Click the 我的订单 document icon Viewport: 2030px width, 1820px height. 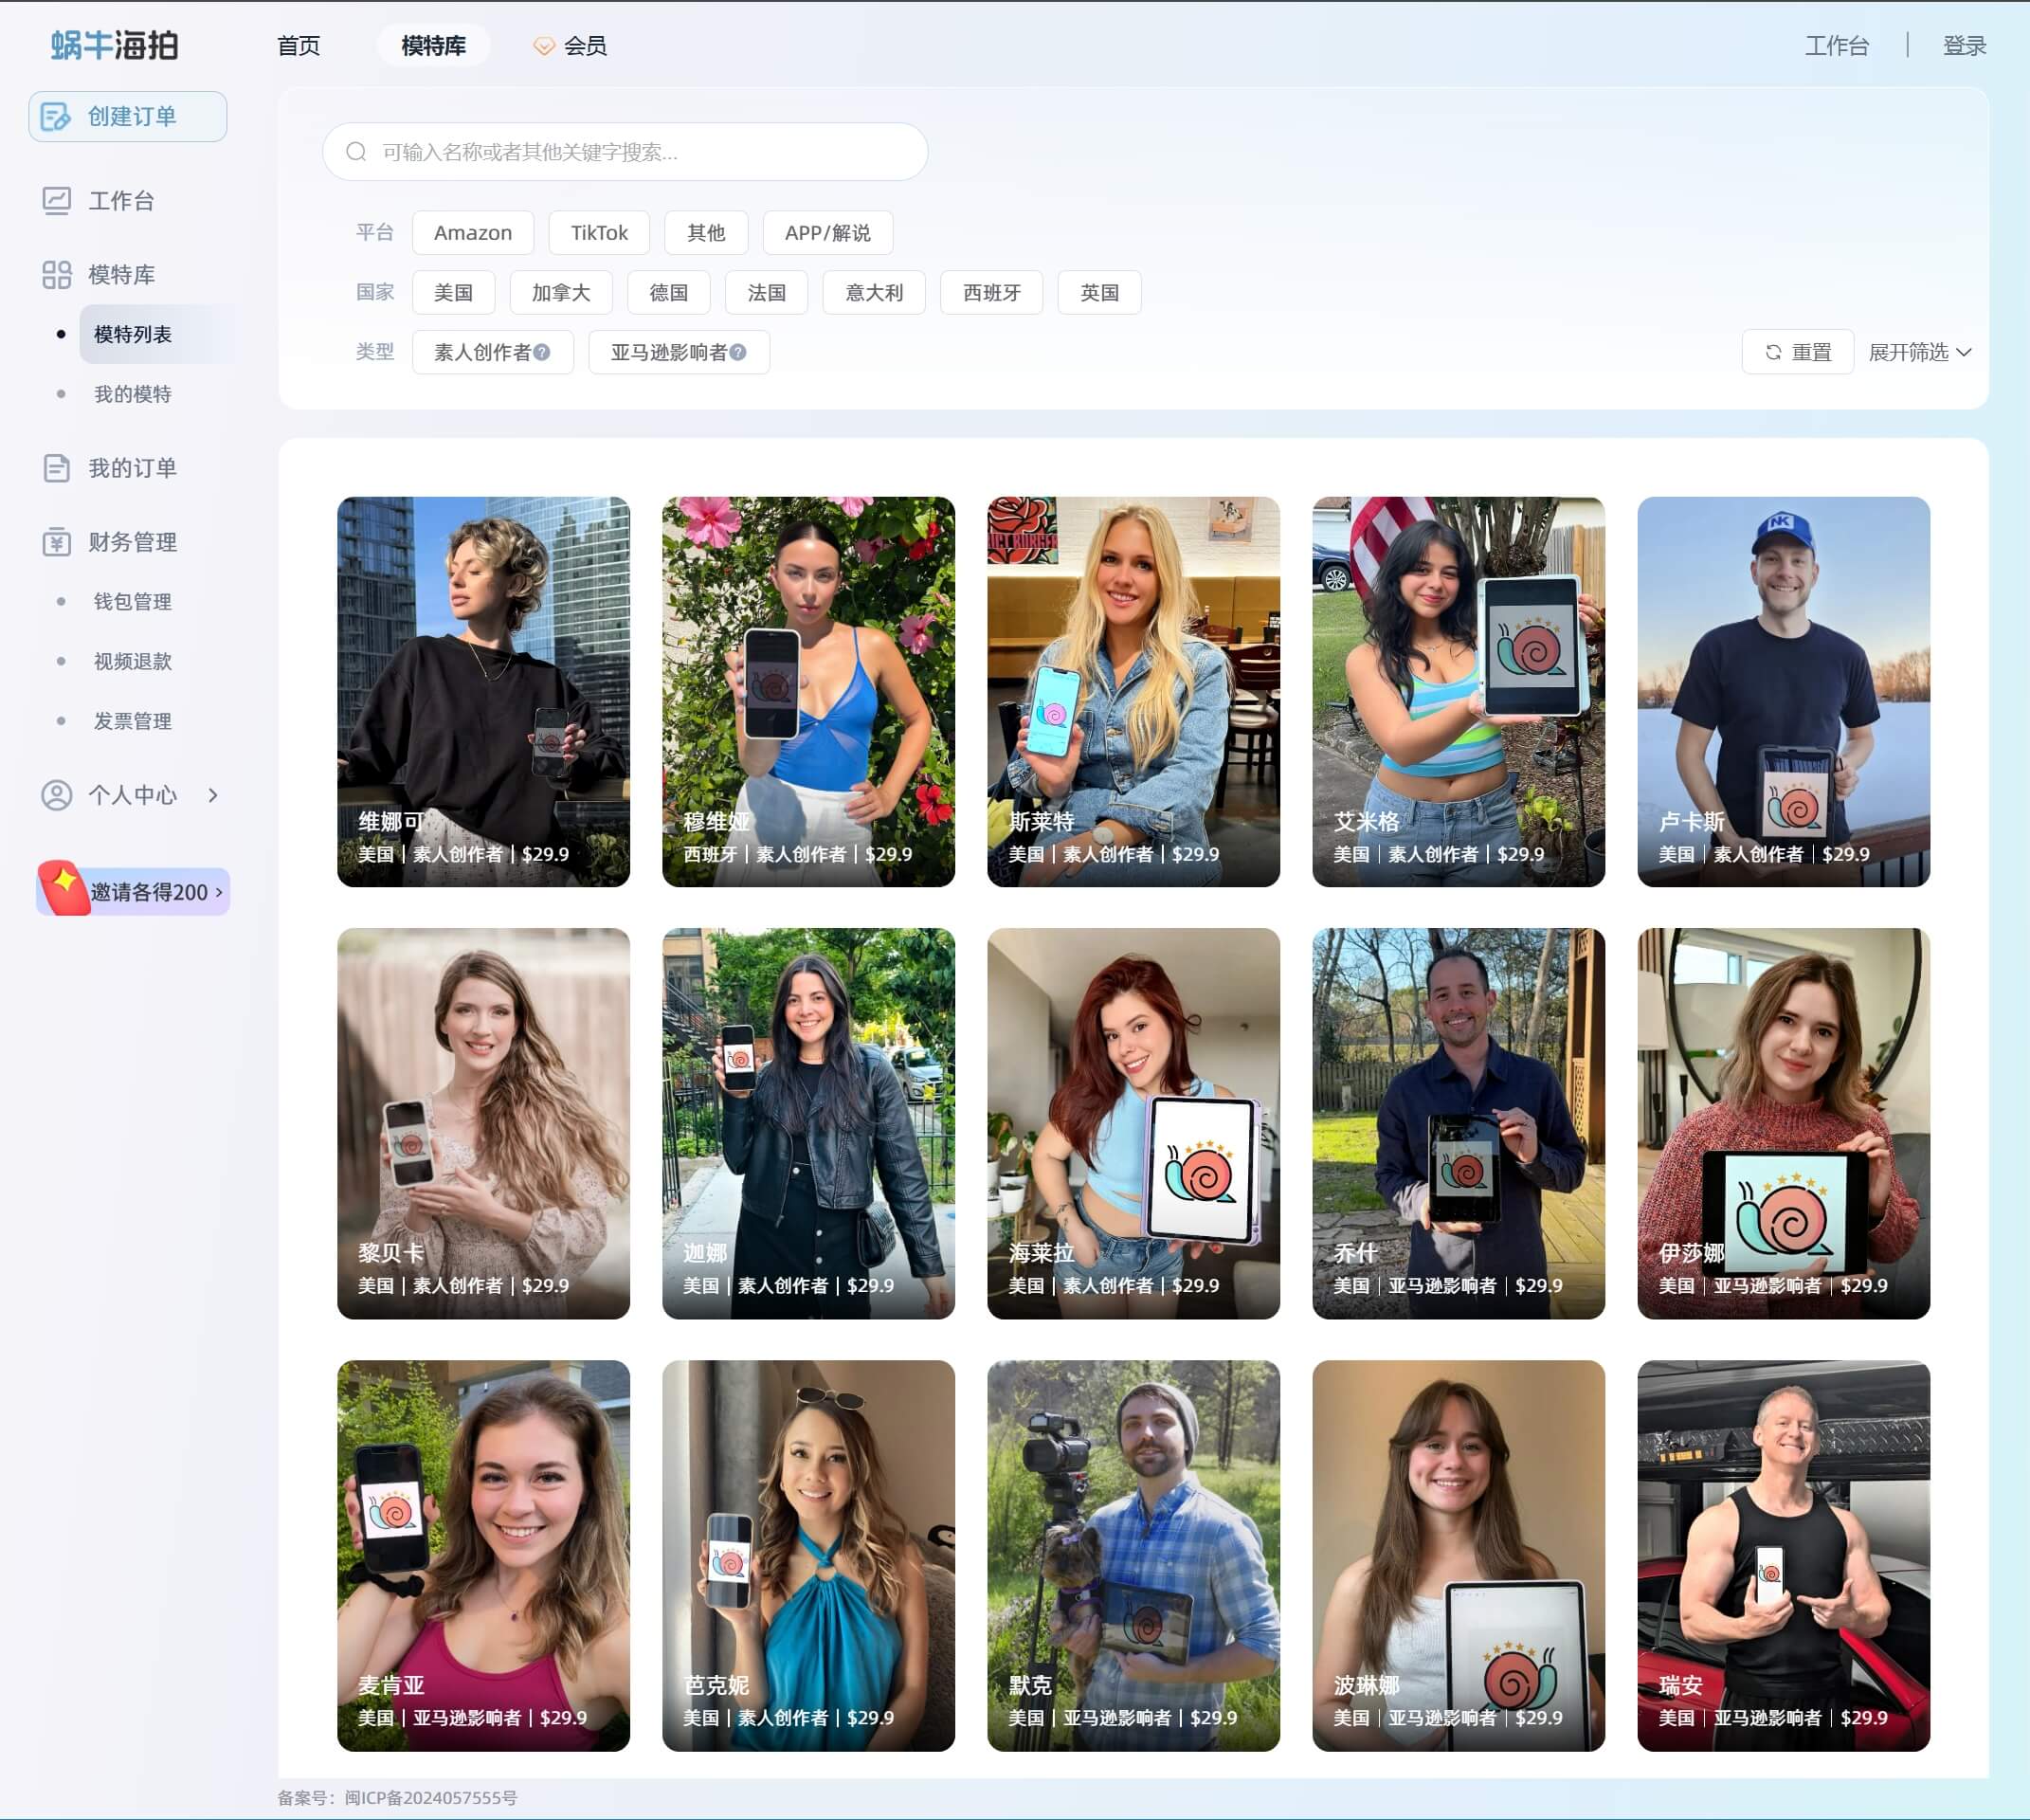pos(56,468)
